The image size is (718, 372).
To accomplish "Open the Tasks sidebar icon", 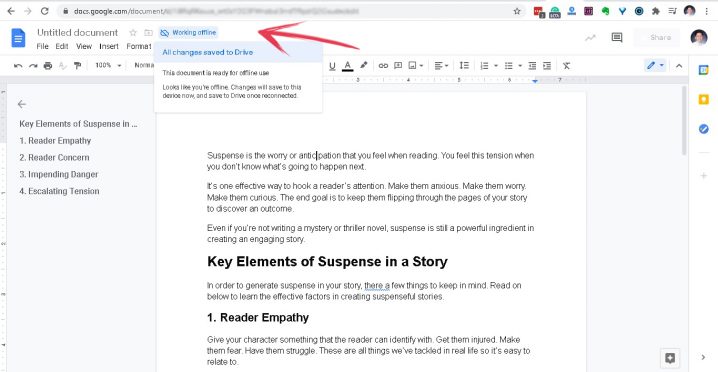I will tap(703, 129).
